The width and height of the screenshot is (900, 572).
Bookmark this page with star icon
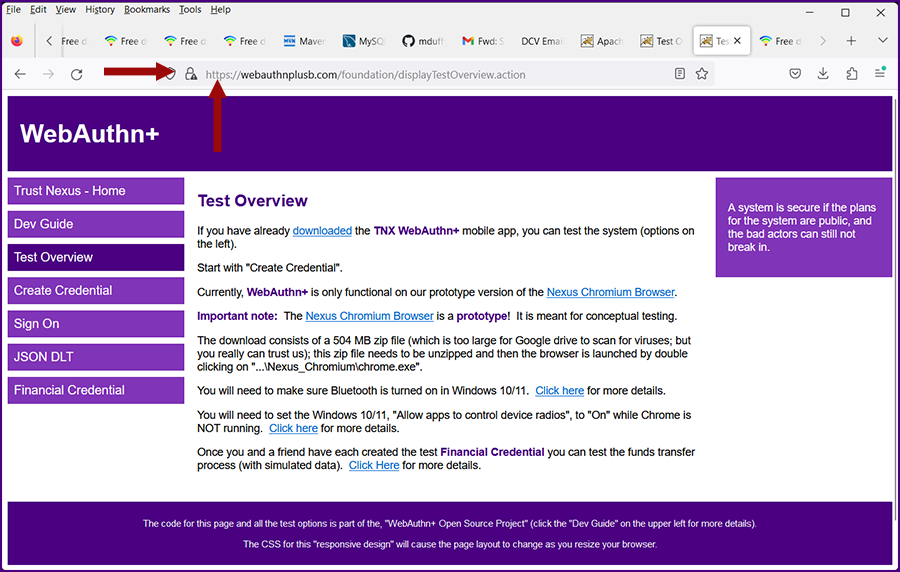coord(702,74)
